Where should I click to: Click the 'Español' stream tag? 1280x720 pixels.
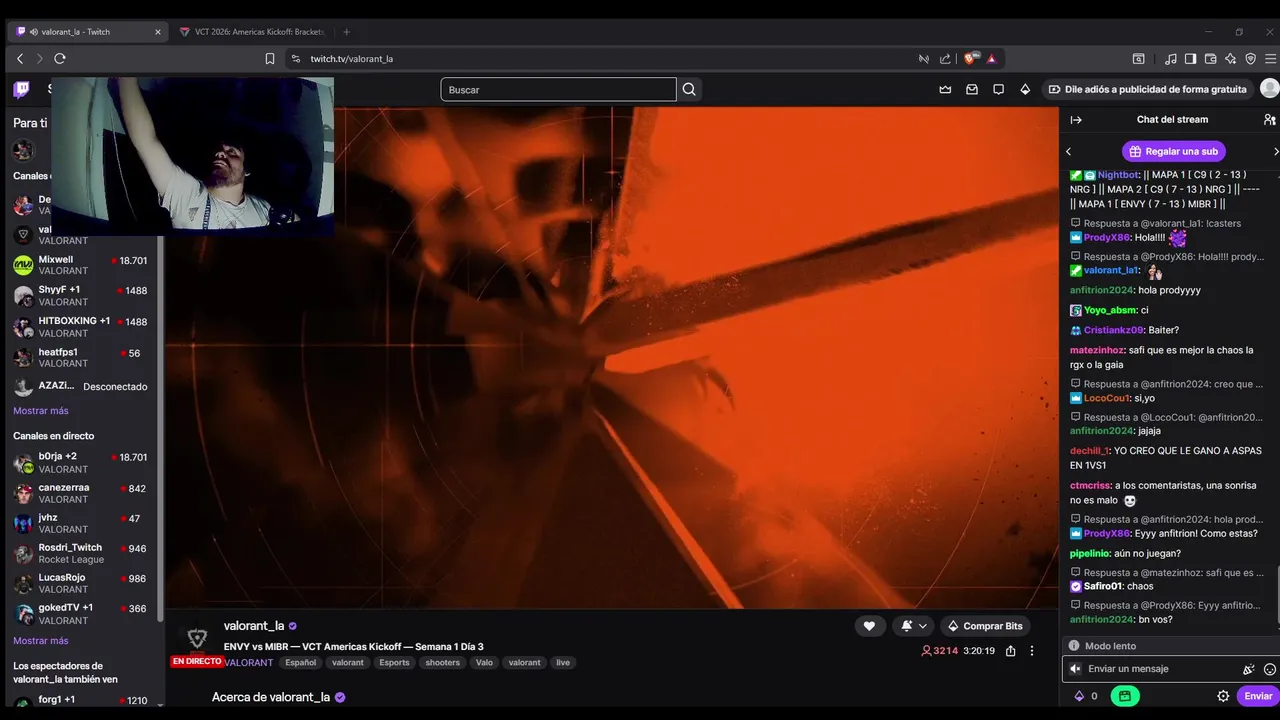(x=300, y=662)
